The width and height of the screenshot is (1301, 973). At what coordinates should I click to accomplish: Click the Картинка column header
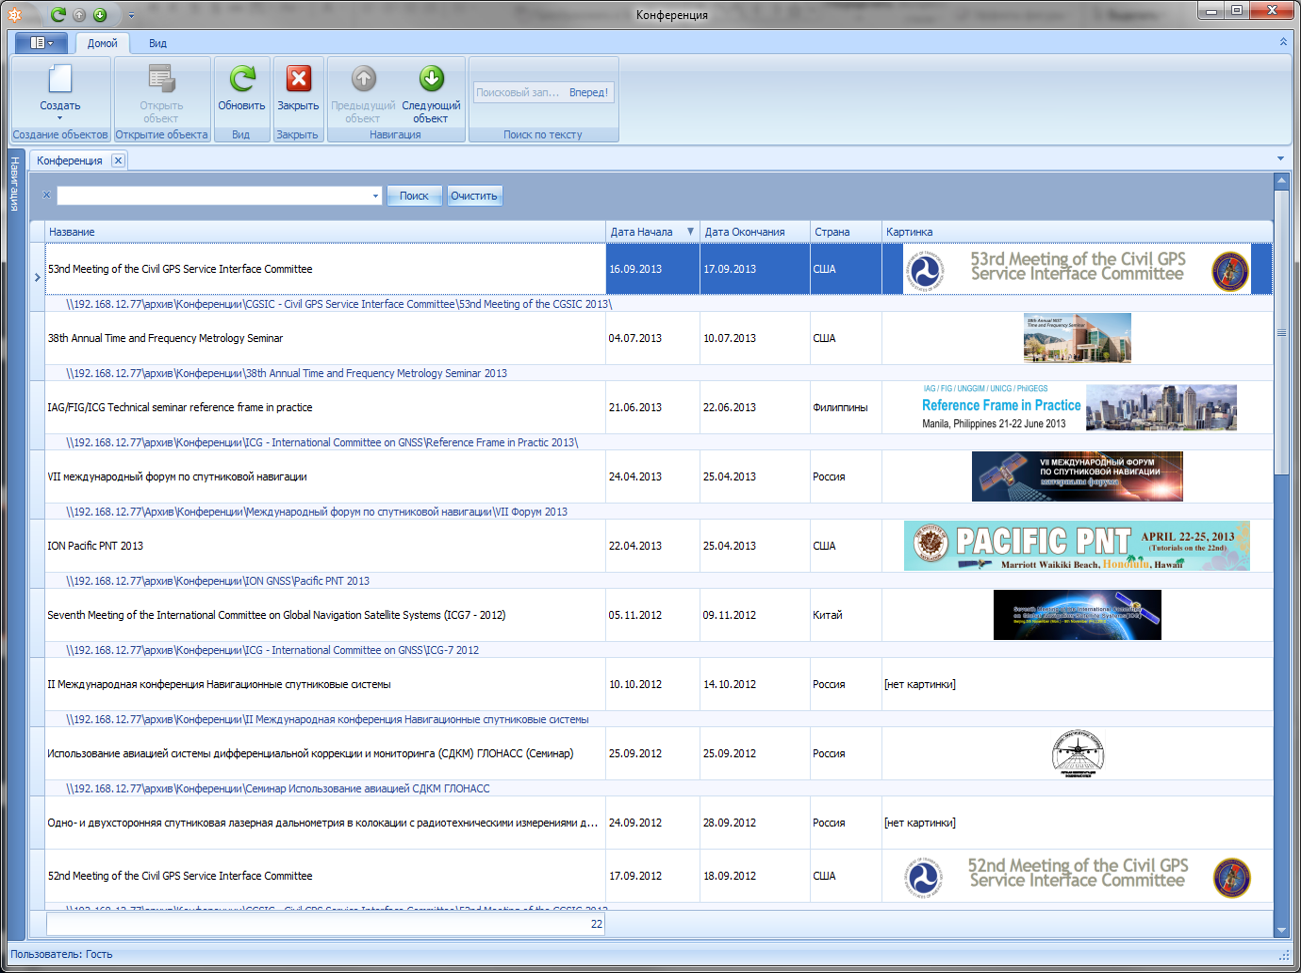click(x=1077, y=231)
